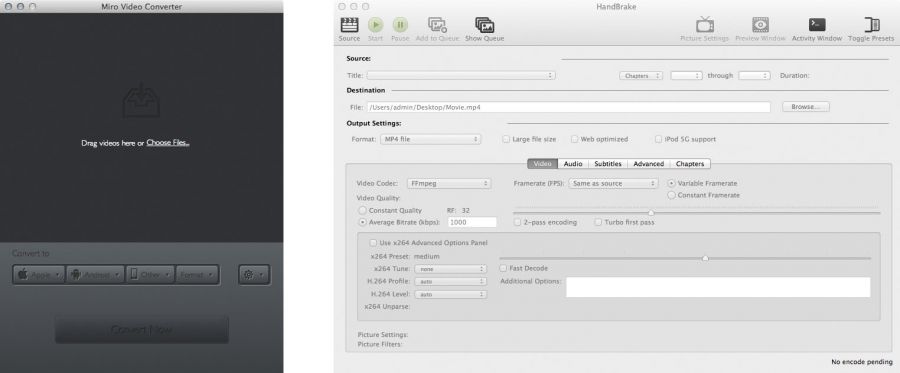Viewport: 900px width, 373px height.
Task: Open the Miro settings gear dropdown
Action: click(254, 275)
